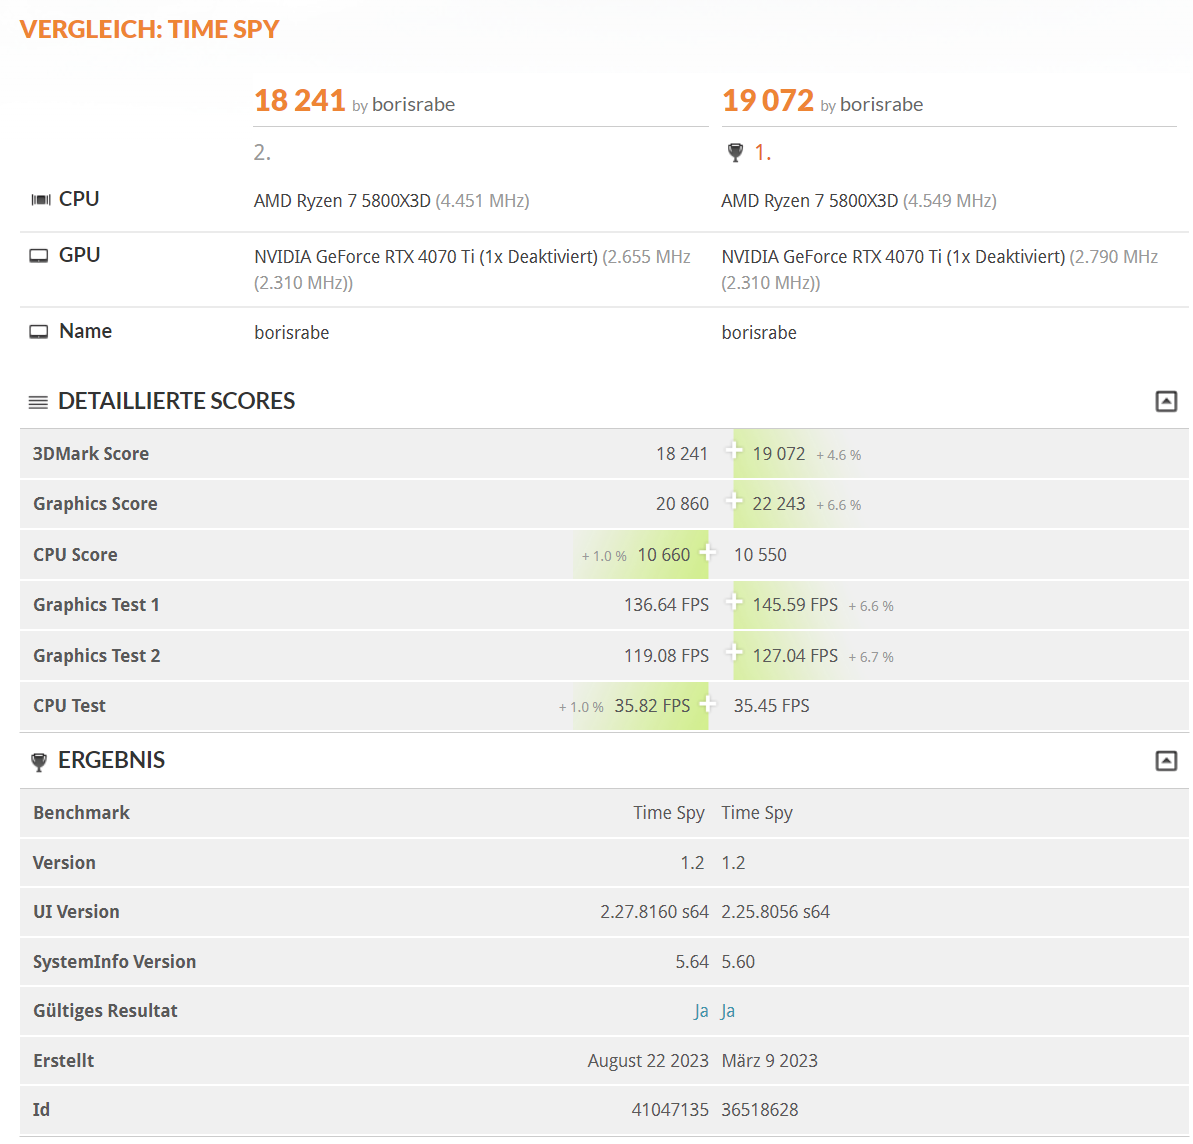Click plus icon beside 145.59 FPS
The width and height of the screenshot is (1193, 1144).
[x=733, y=602]
